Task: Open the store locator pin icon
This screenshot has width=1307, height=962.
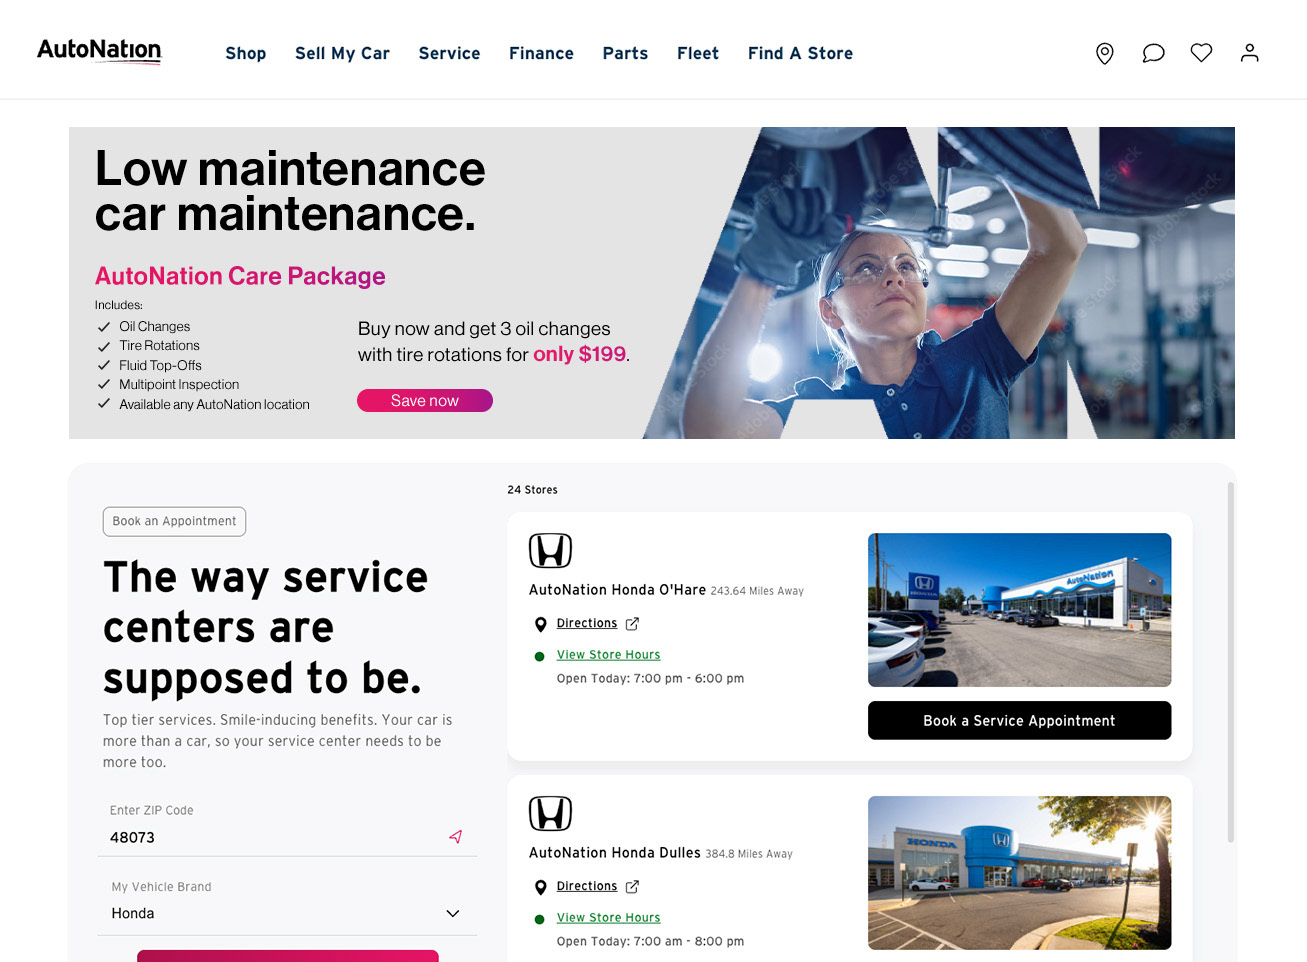Action: click(x=1105, y=53)
